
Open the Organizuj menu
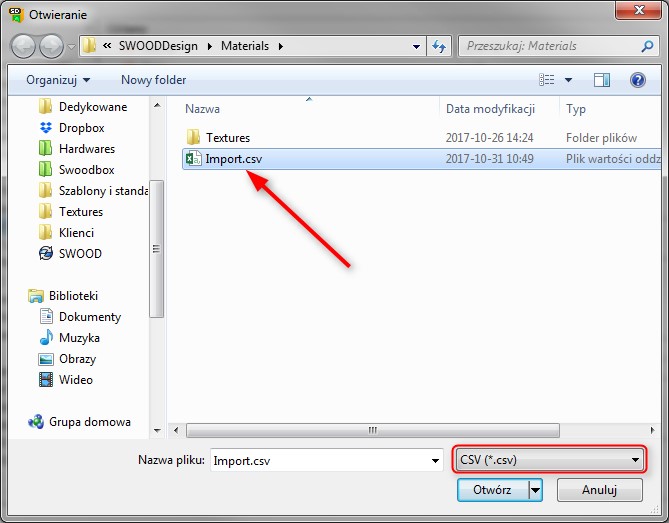[58, 80]
